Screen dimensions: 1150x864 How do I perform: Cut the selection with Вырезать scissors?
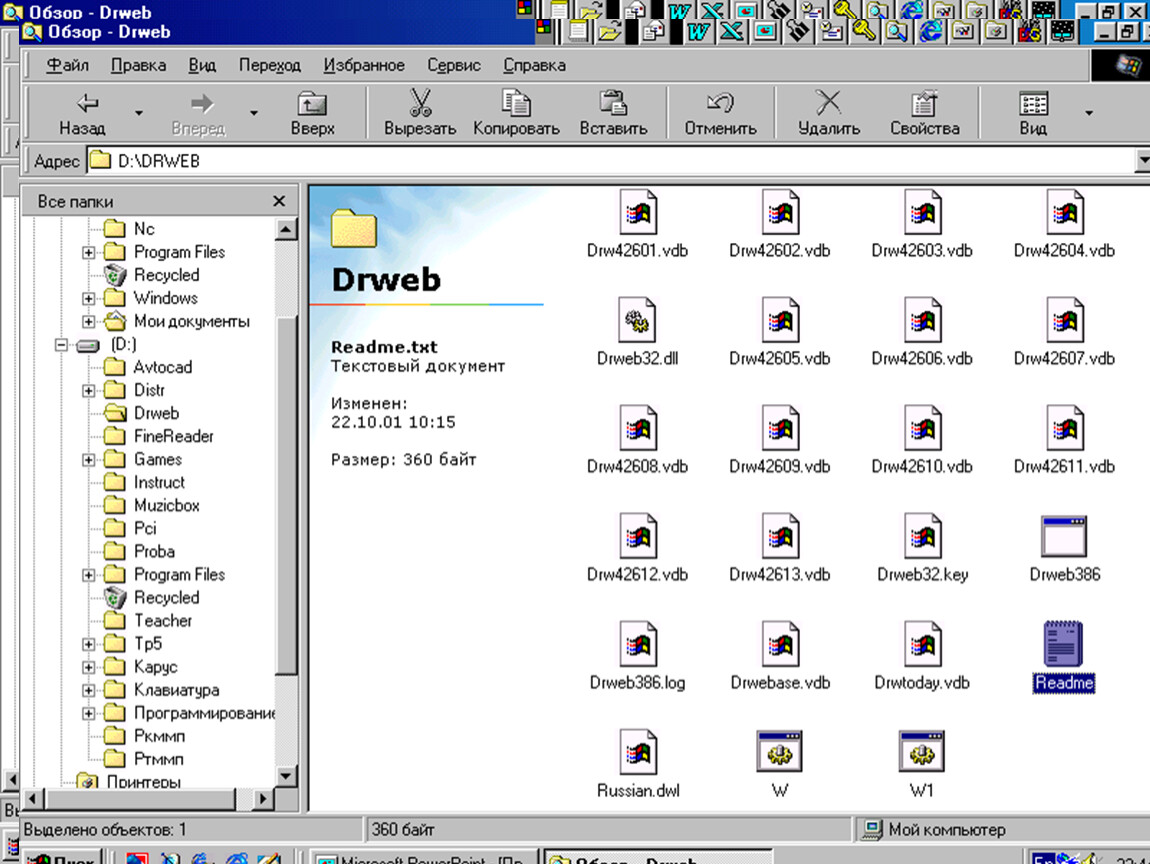420,113
